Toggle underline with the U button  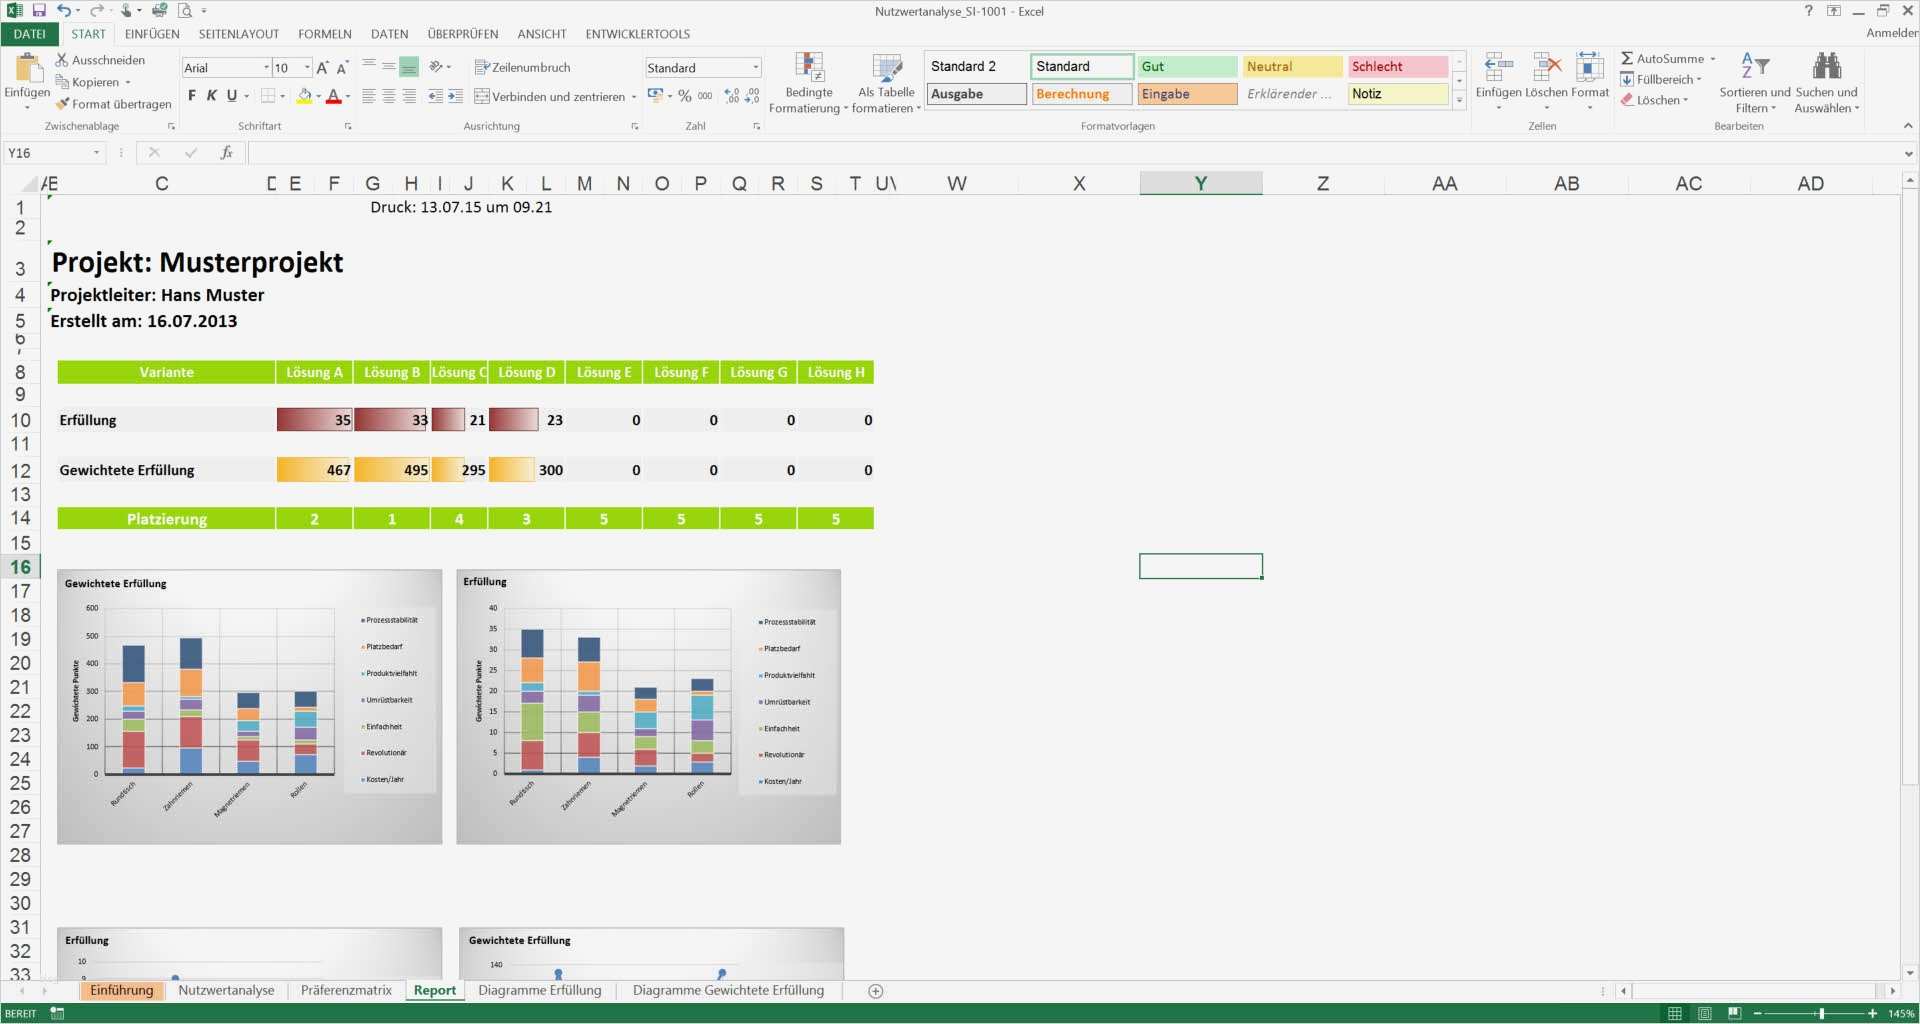click(230, 97)
